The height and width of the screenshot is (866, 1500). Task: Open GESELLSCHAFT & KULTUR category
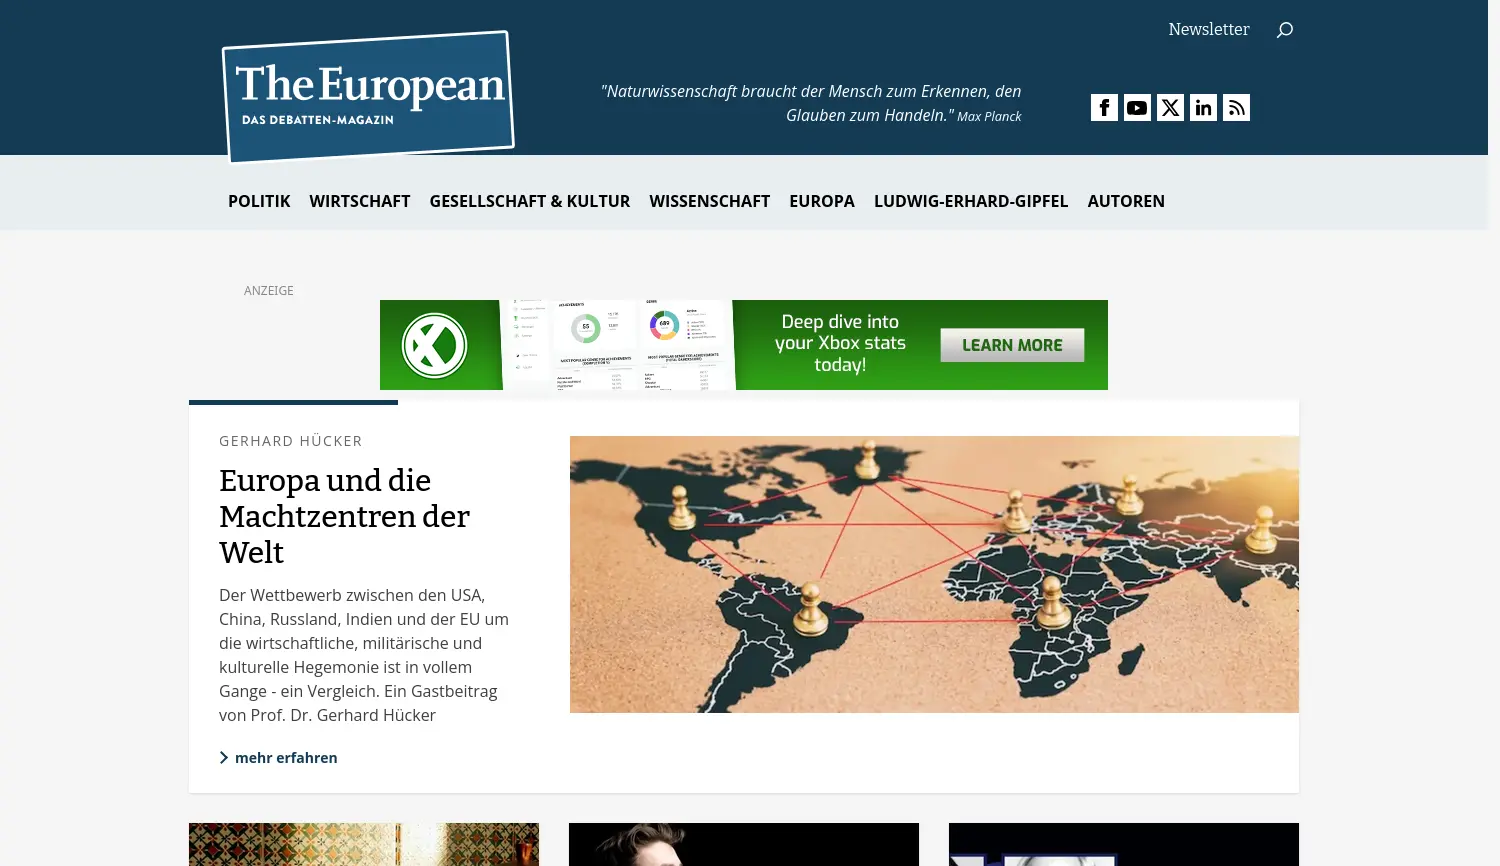point(530,201)
